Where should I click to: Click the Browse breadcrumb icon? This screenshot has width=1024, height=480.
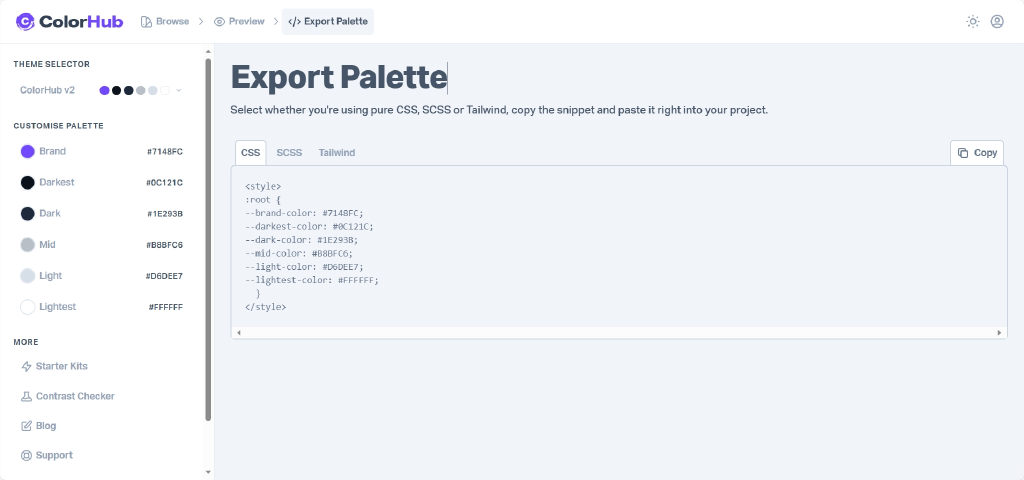147,21
